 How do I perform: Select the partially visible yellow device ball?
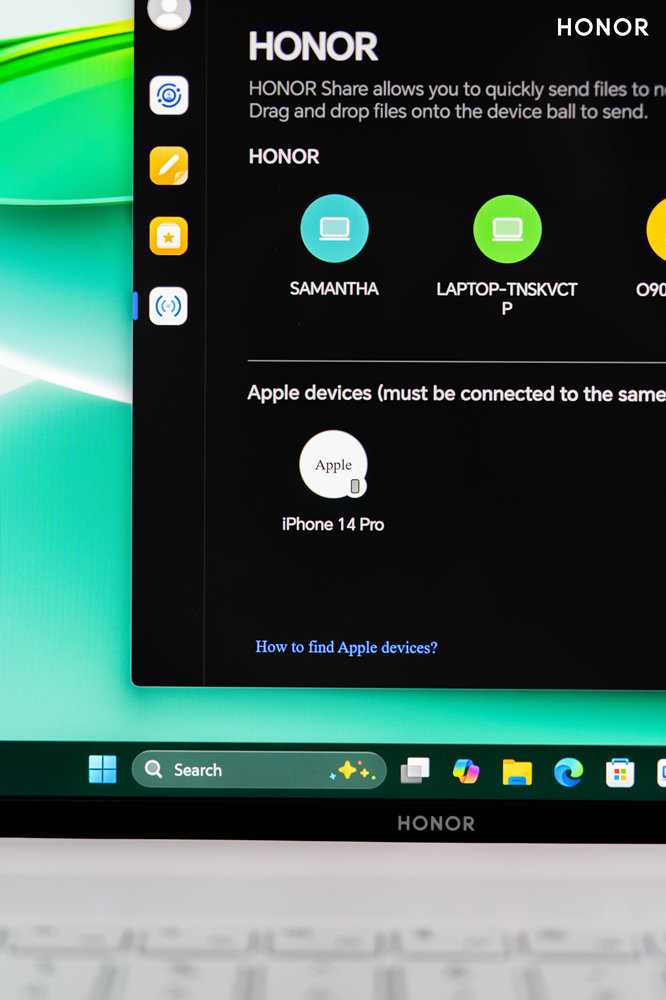[656, 230]
